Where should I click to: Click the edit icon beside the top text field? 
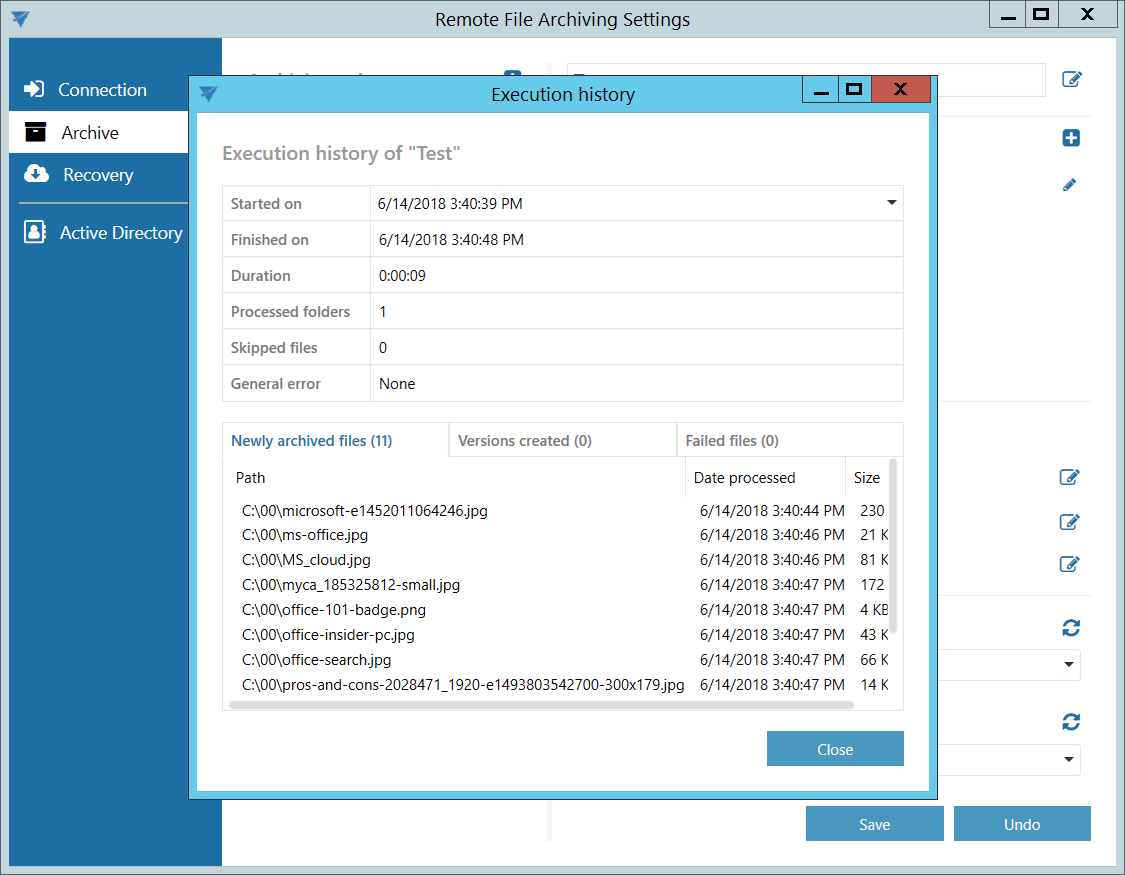tap(1071, 79)
